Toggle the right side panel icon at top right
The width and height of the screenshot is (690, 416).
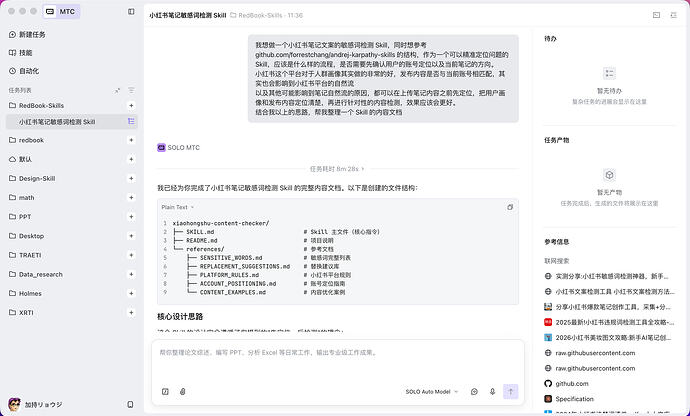coord(673,15)
